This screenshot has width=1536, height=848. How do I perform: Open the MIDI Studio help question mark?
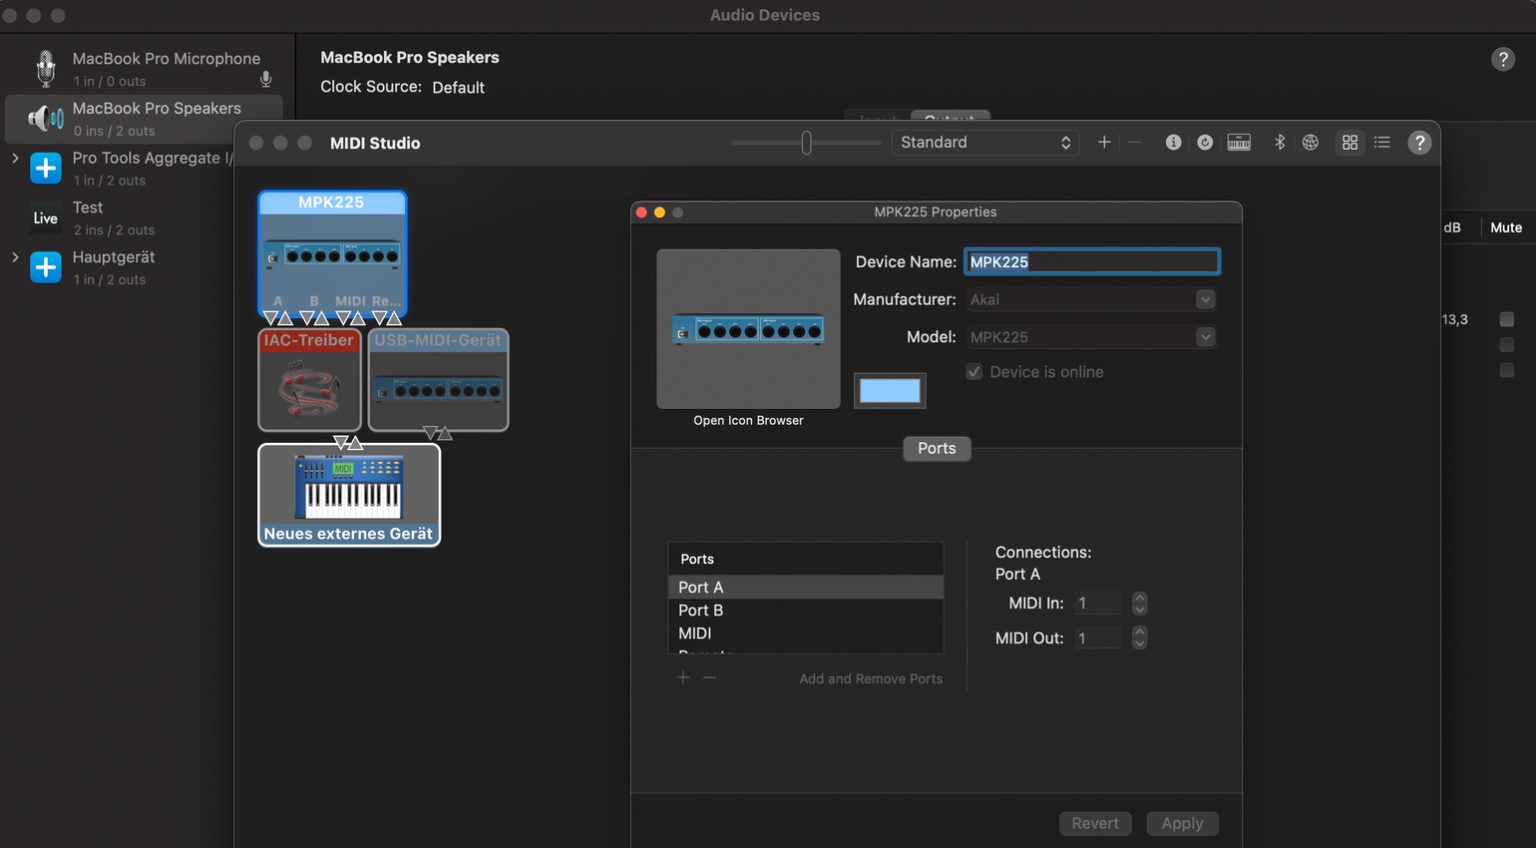coord(1419,142)
